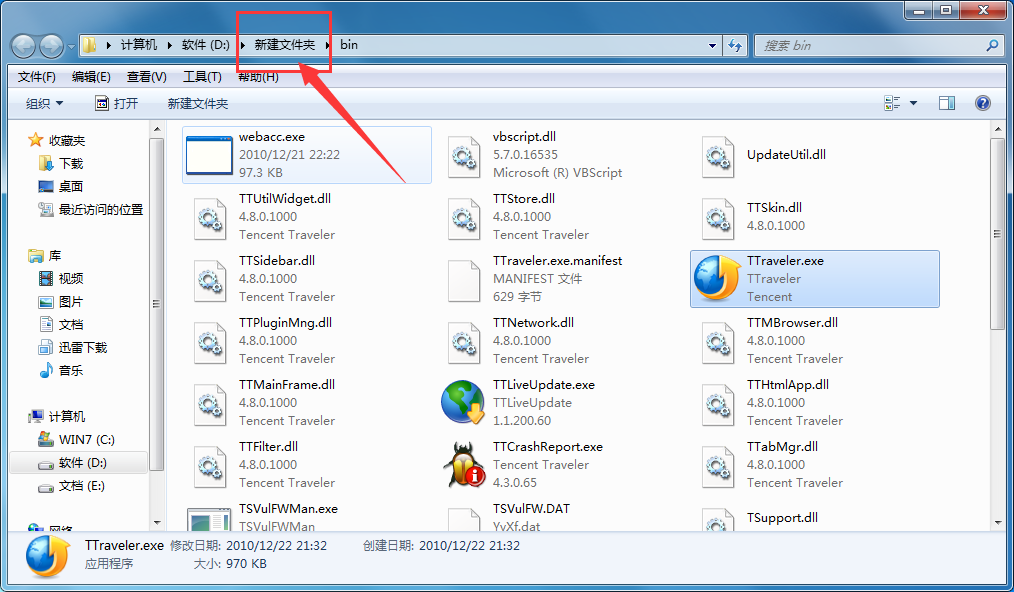
Task: Go to 软件 (D:) in the address bar
Action: coord(206,45)
